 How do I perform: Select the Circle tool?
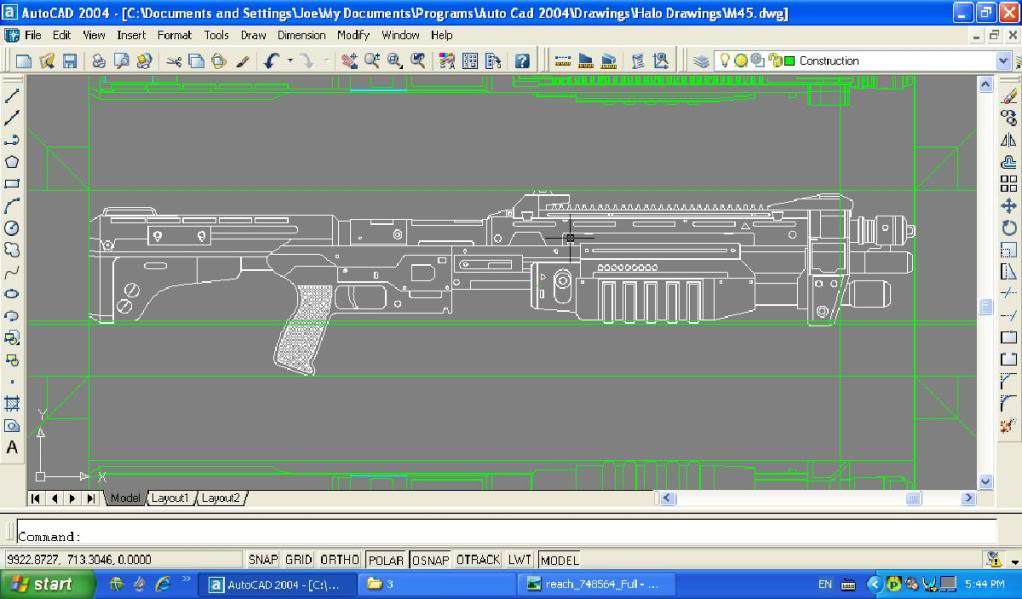[x=12, y=228]
